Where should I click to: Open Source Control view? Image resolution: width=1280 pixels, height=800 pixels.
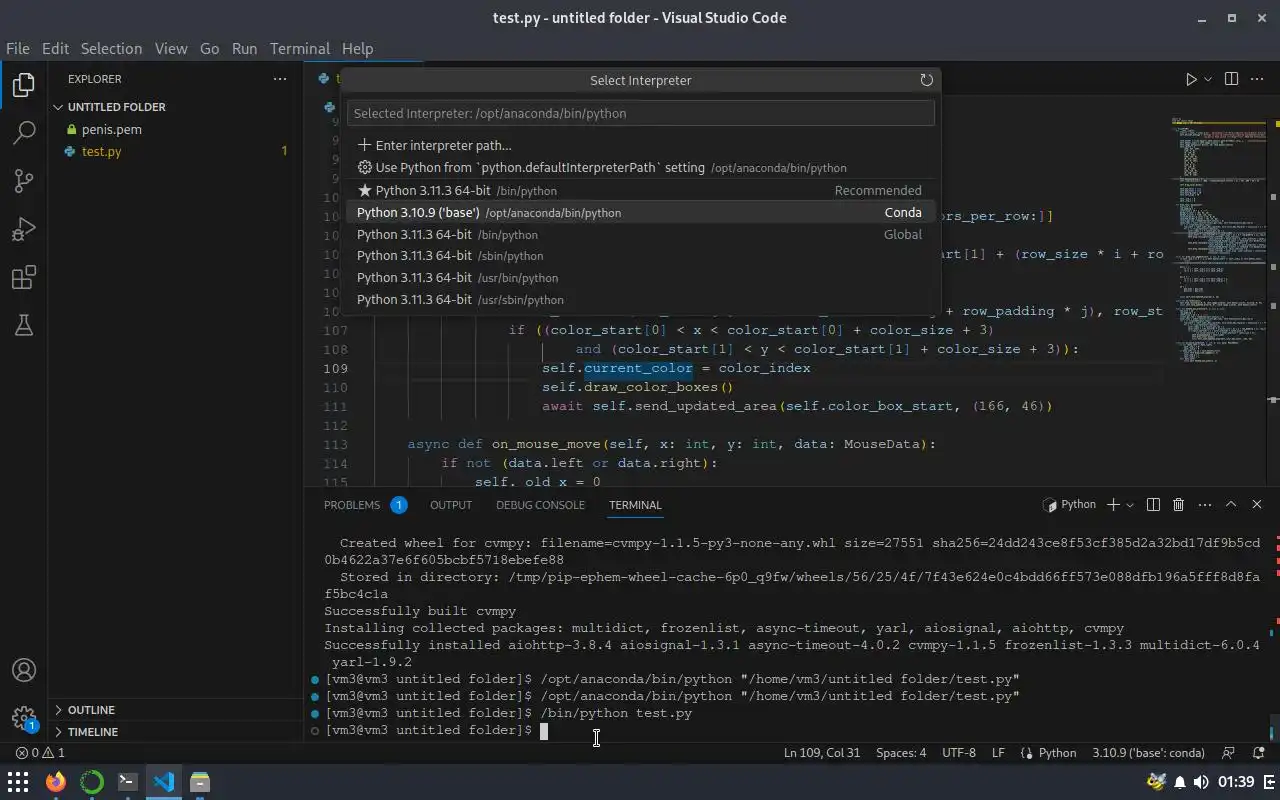[x=24, y=181]
